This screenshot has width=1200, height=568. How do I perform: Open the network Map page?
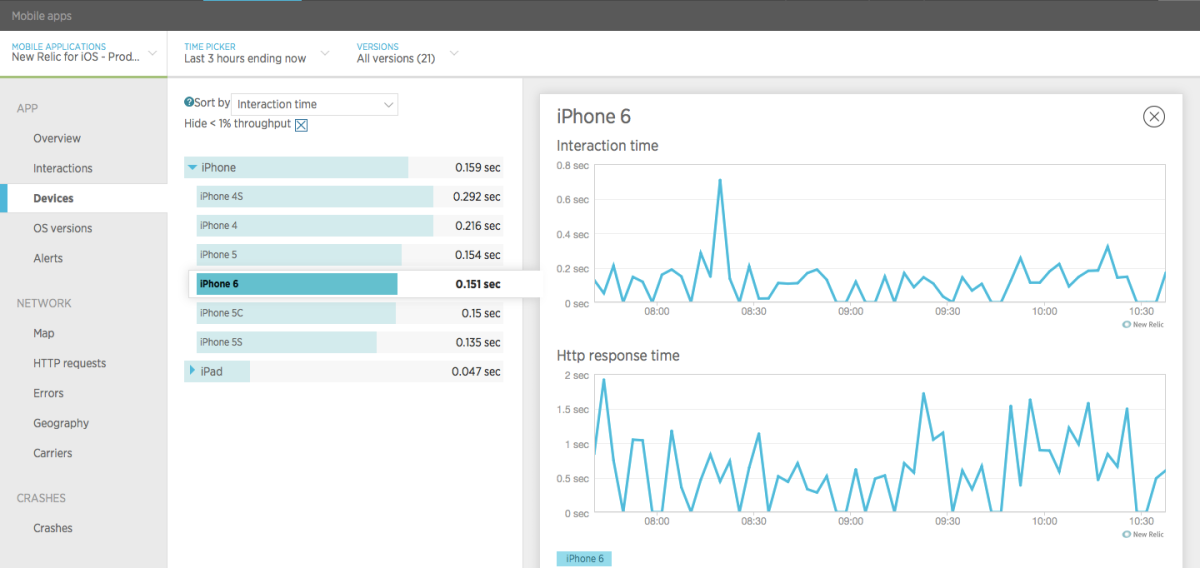coord(44,333)
